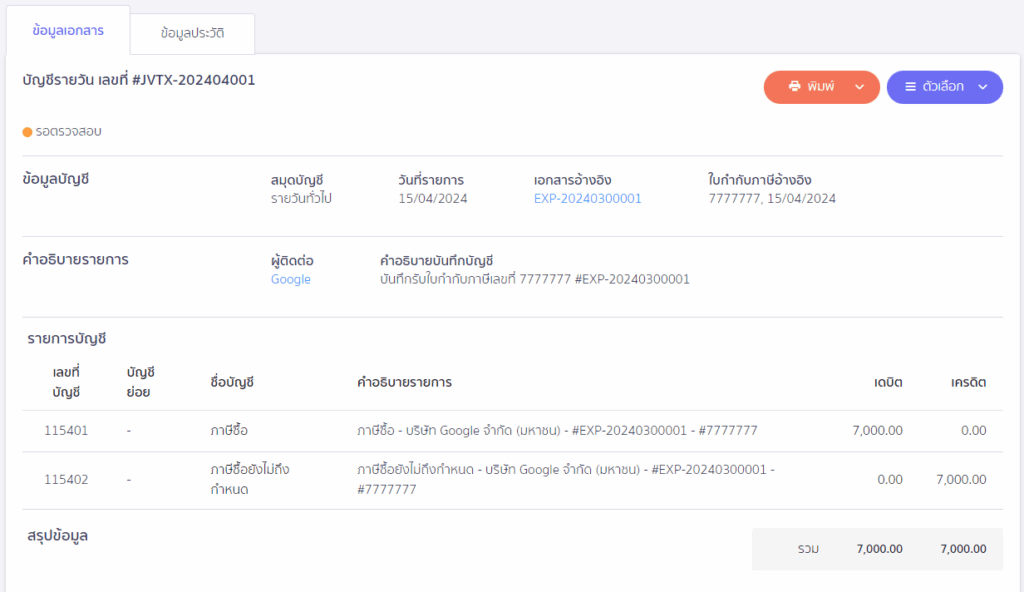Screen dimensions: 1024x592
Task: Click the รอตรวจสอบ status text
Action: [69, 131]
